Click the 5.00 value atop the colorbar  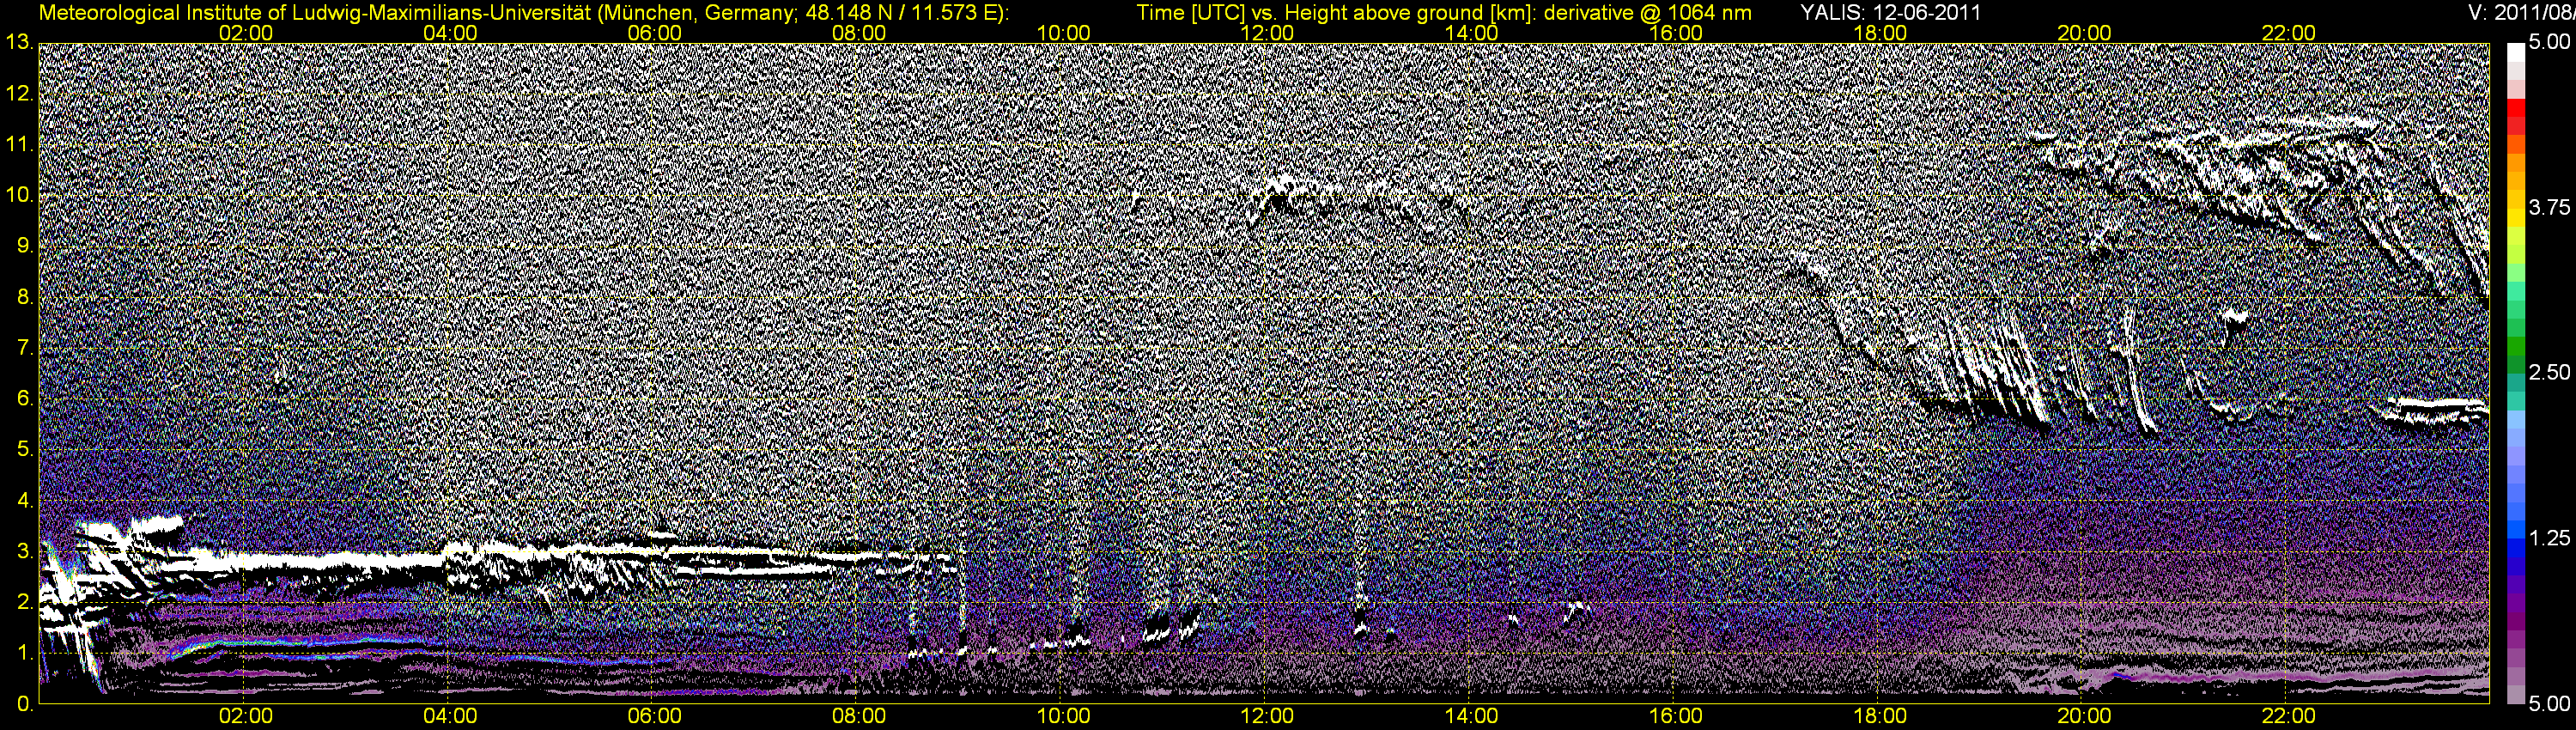tap(2549, 42)
